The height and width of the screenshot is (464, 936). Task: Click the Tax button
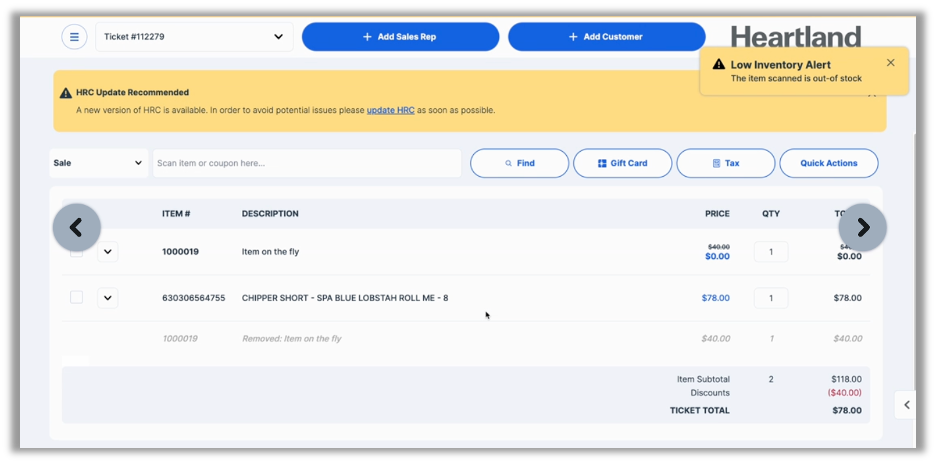tap(725, 163)
